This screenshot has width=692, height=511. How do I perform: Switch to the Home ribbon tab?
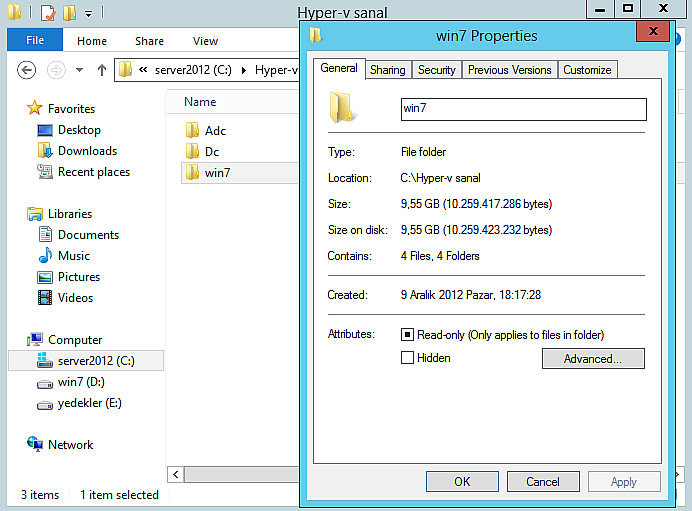(92, 41)
